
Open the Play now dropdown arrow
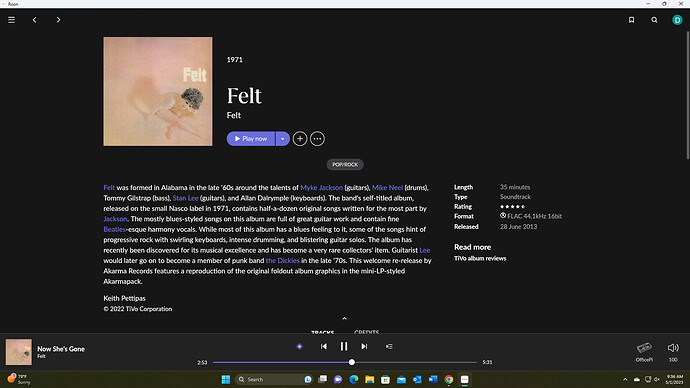coord(283,139)
